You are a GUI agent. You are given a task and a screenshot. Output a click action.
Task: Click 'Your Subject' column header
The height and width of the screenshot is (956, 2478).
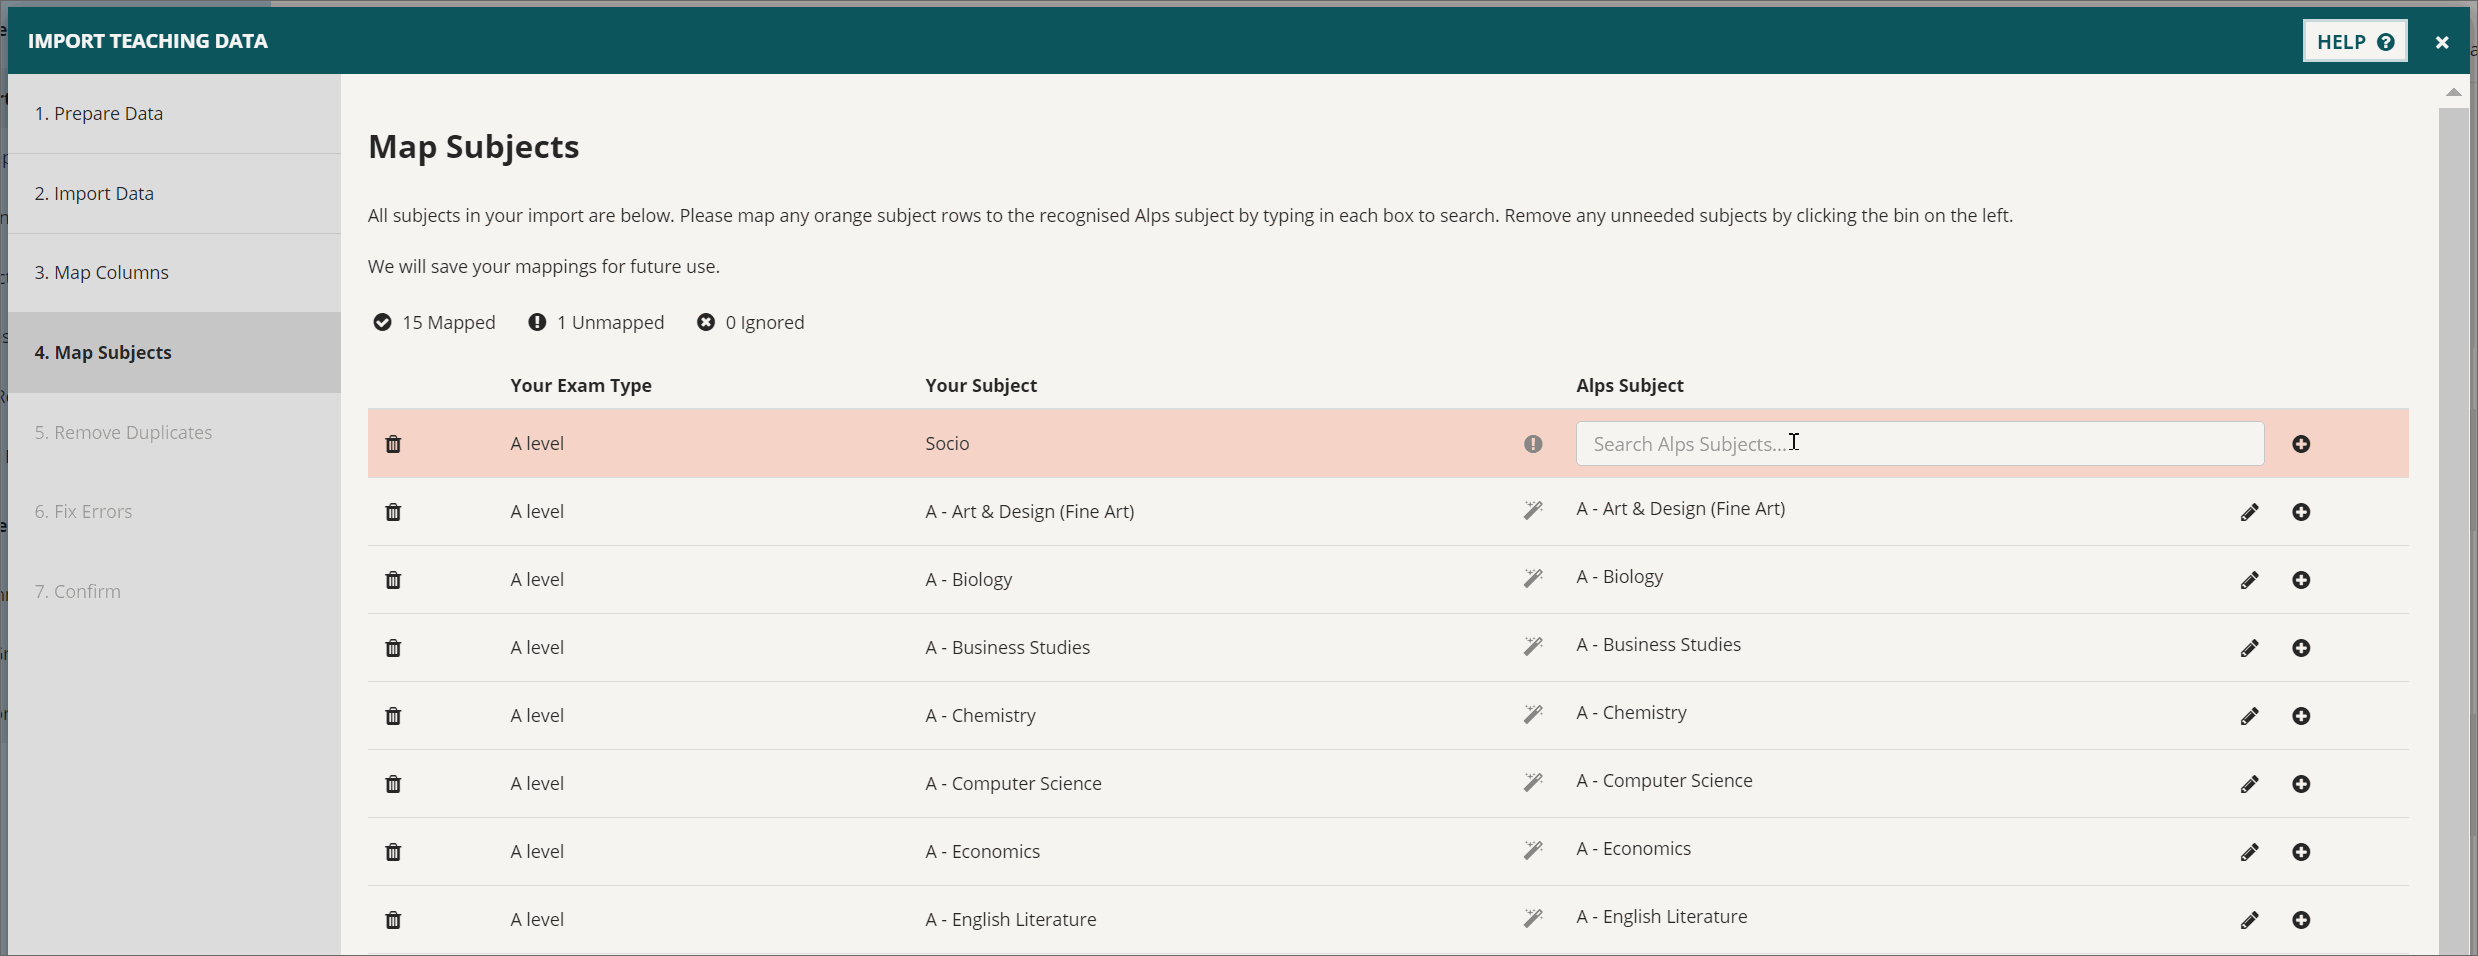pos(981,386)
